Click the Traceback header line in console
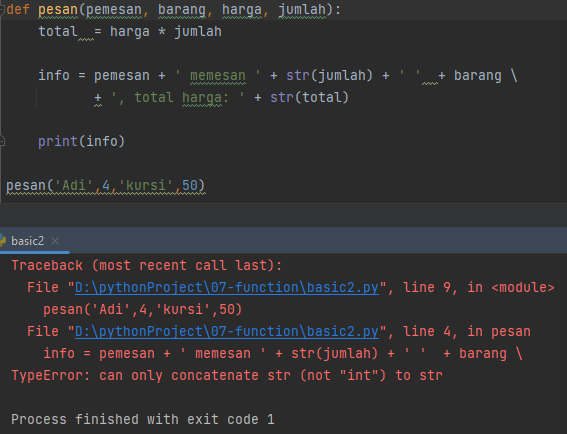The image size is (567, 434). (146, 265)
